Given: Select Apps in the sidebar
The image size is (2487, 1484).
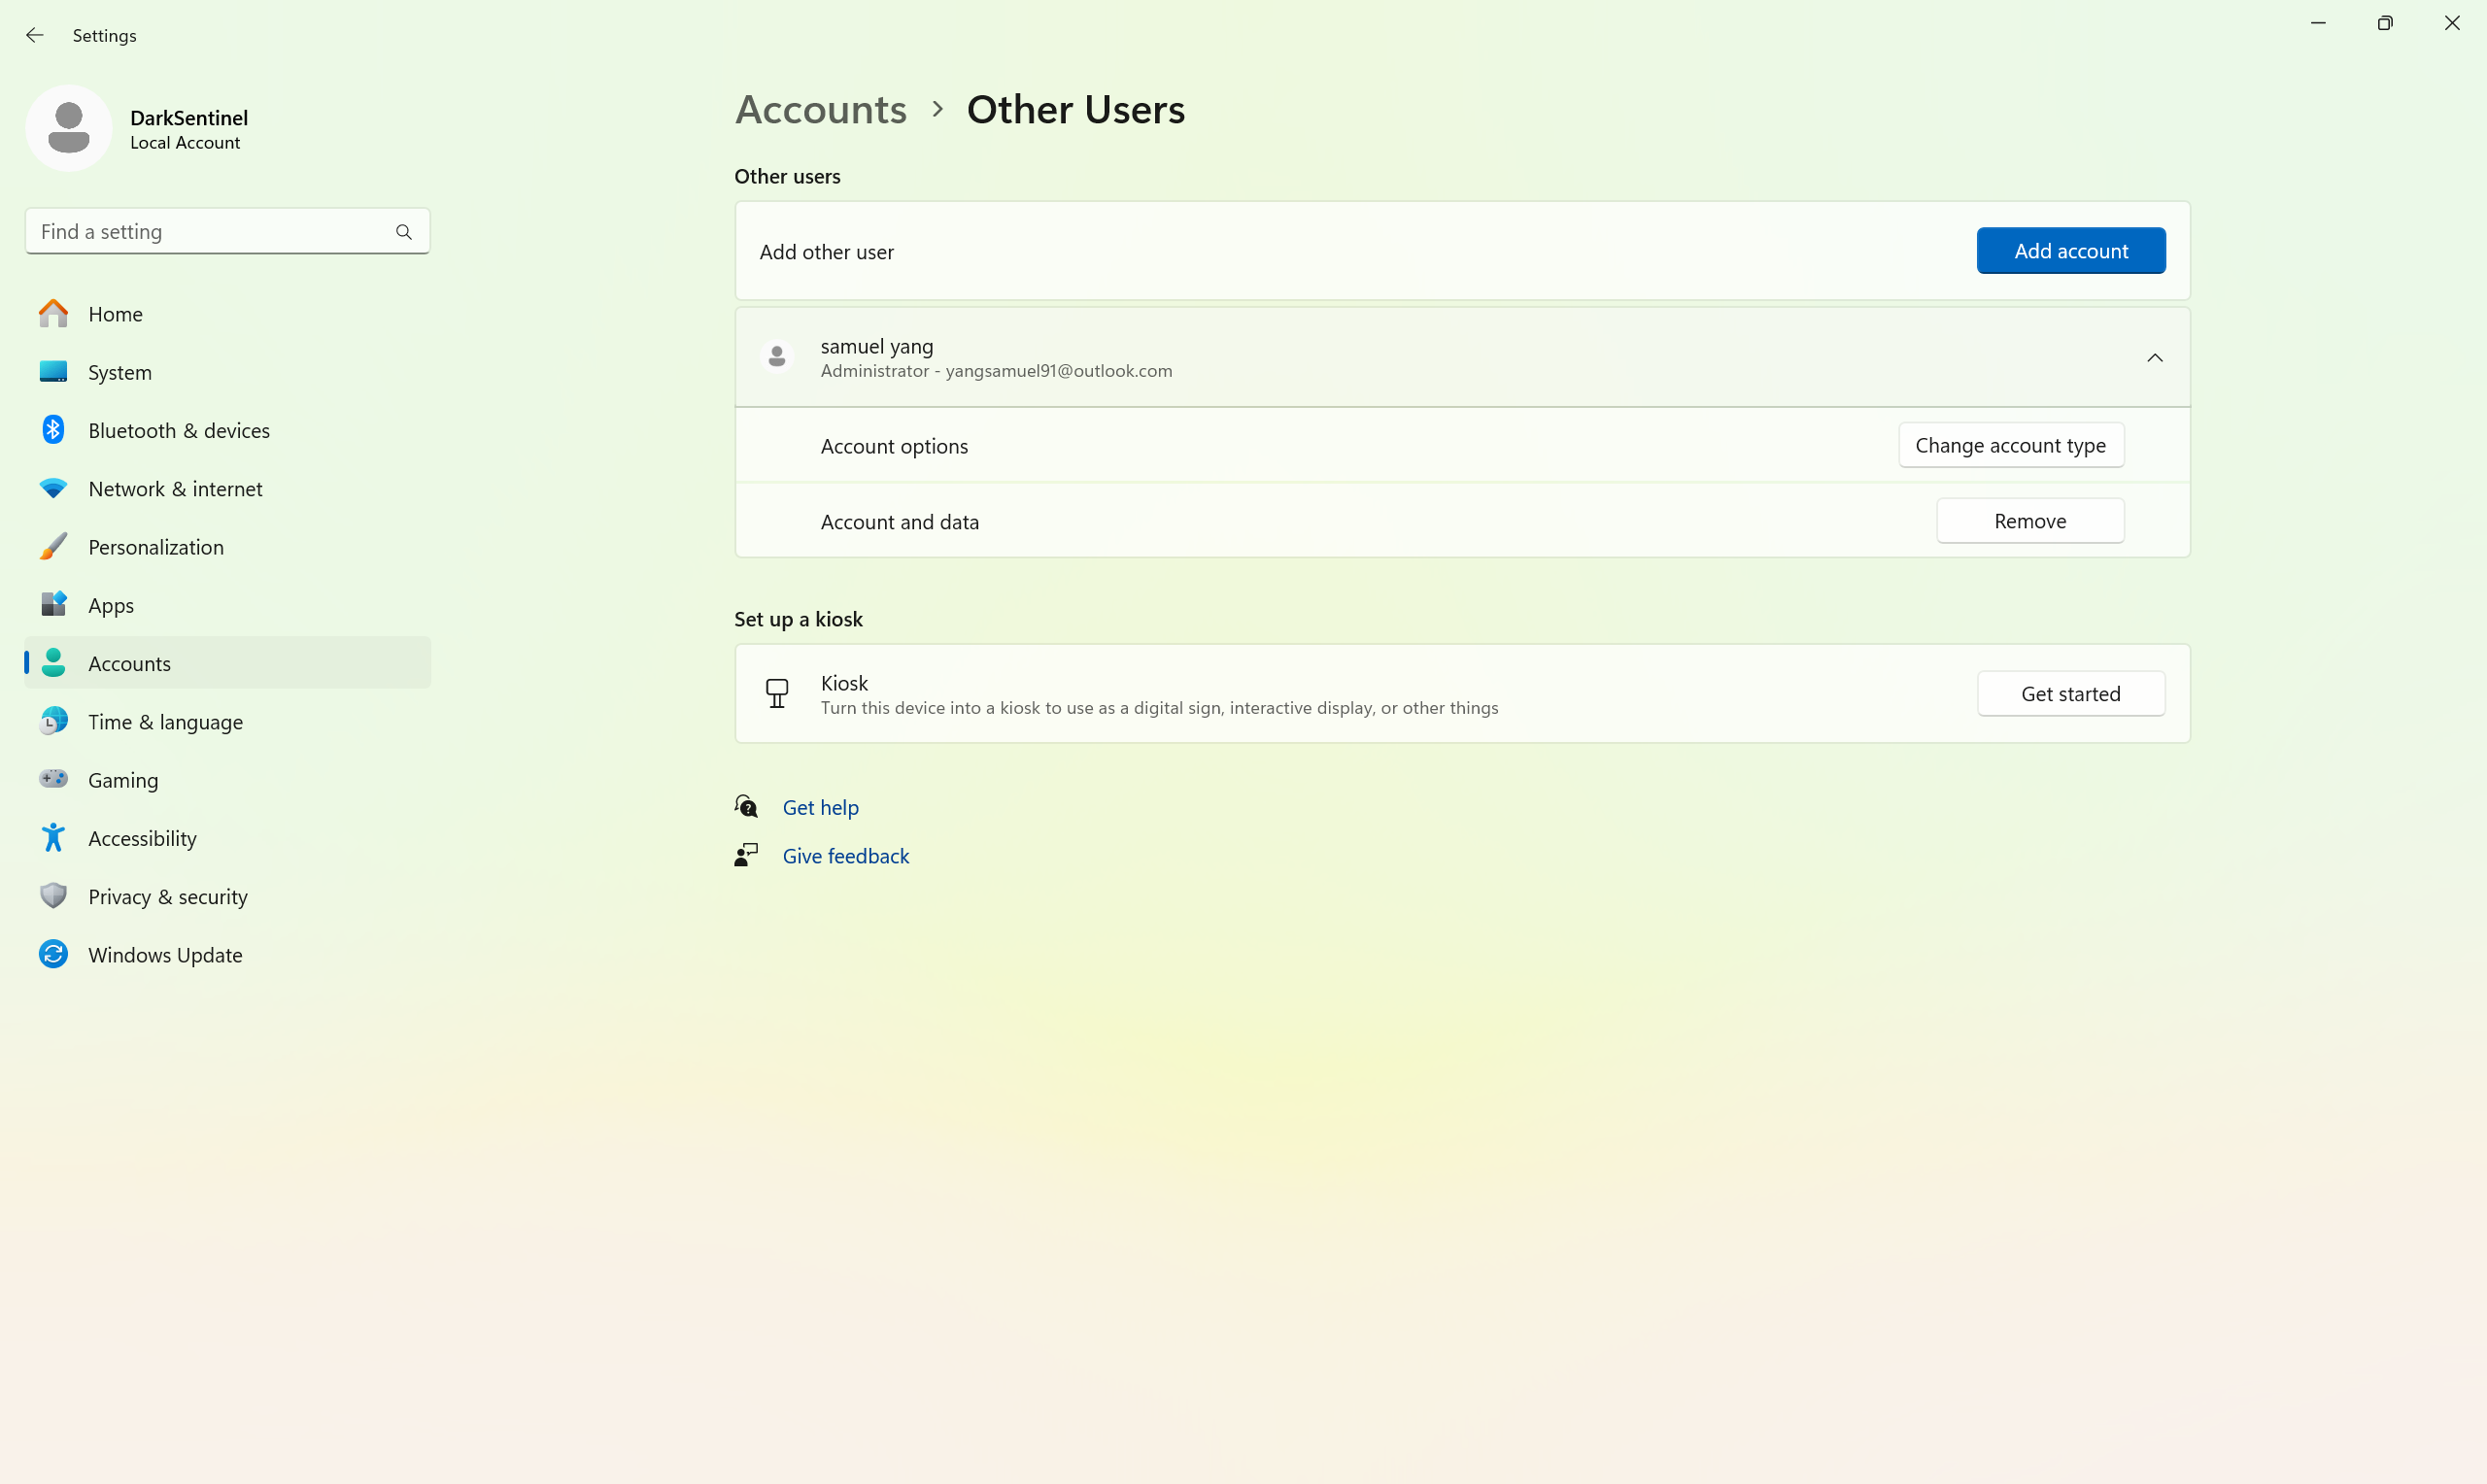Looking at the screenshot, I should (x=228, y=604).
